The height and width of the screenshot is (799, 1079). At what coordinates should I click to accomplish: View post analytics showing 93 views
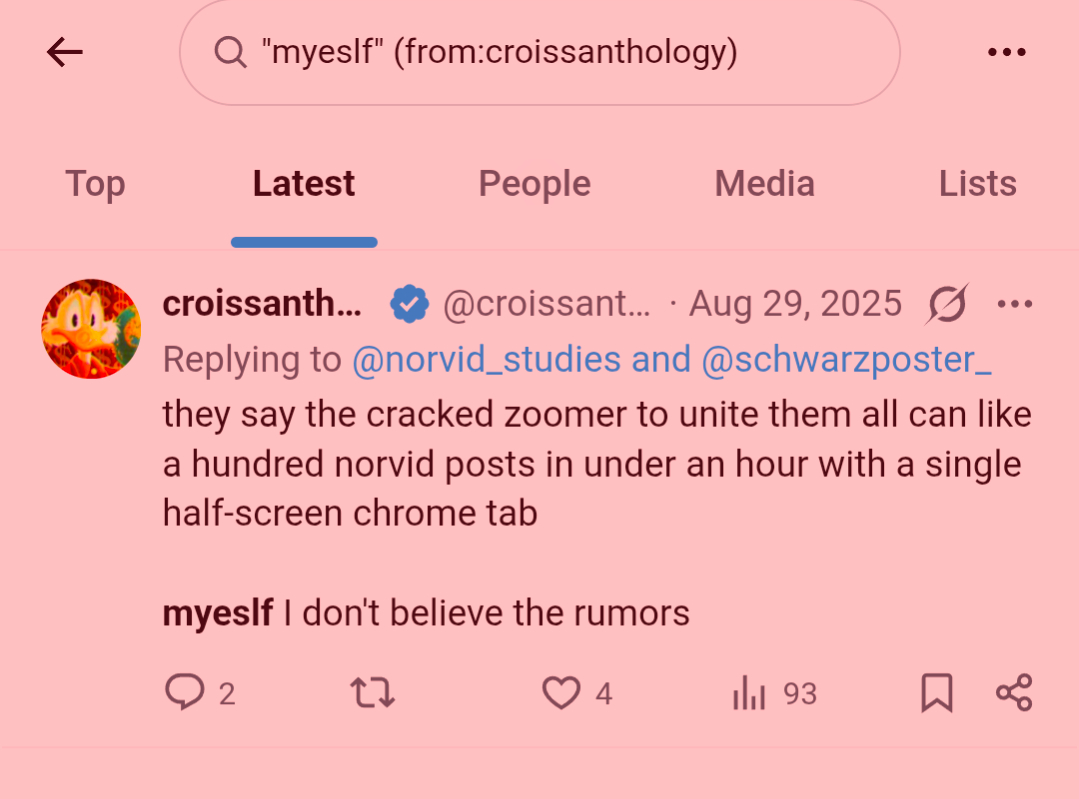coord(749,692)
